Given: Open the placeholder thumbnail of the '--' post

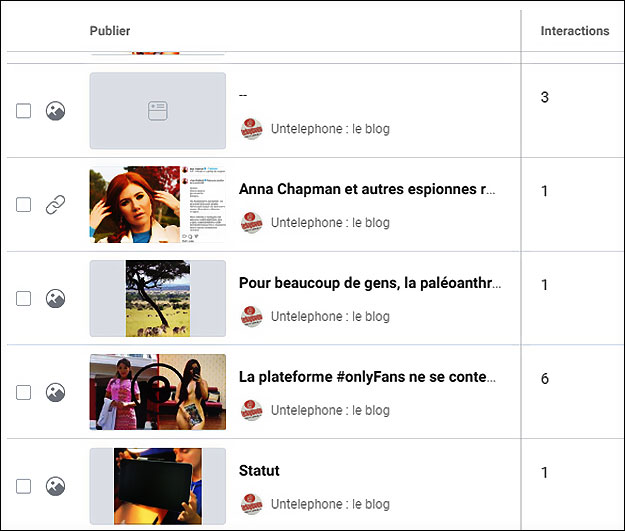Looking at the screenshot, I should pos(158,111).
